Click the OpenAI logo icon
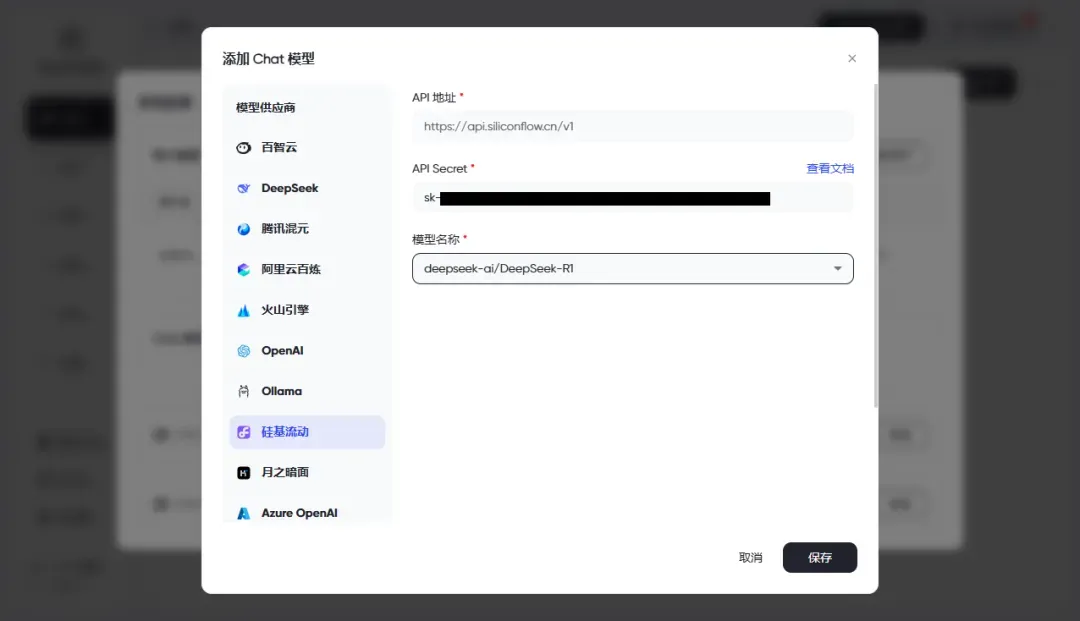 (243, 351)
